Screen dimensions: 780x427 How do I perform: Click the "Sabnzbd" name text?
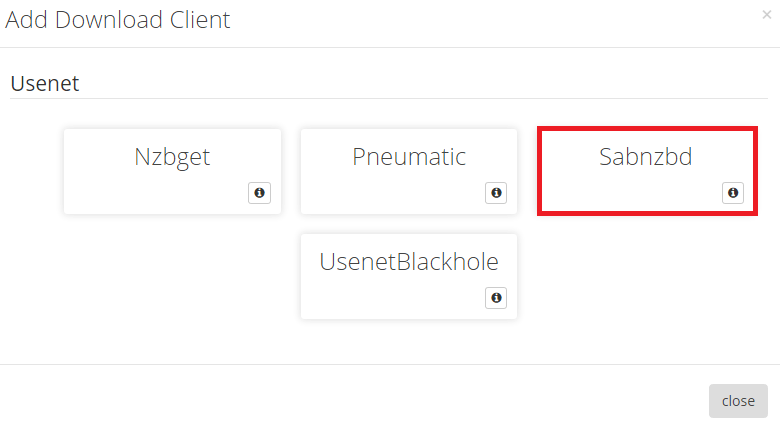click(645, 157)
